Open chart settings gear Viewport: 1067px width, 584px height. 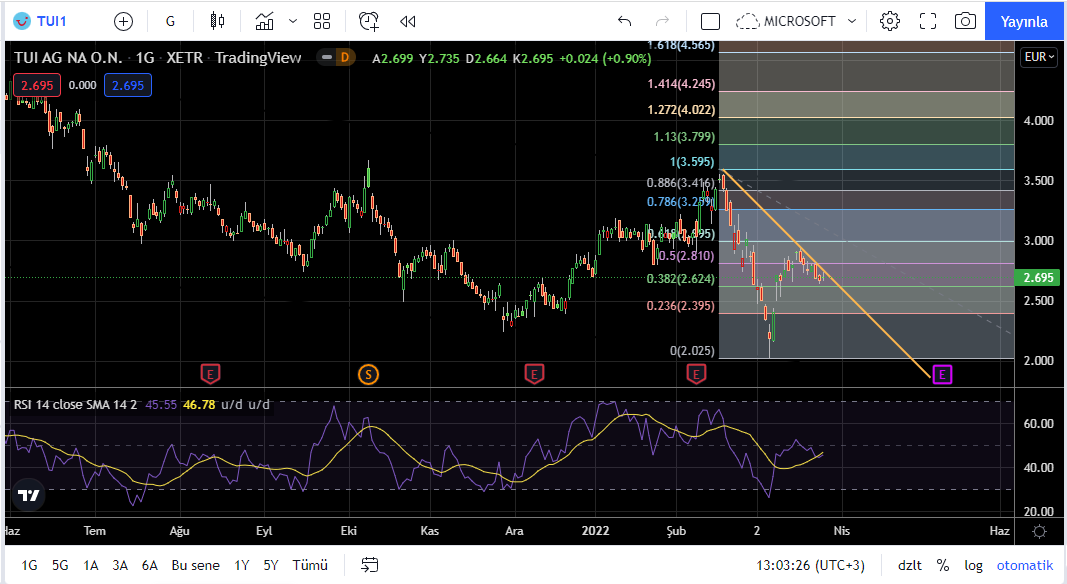890,21
